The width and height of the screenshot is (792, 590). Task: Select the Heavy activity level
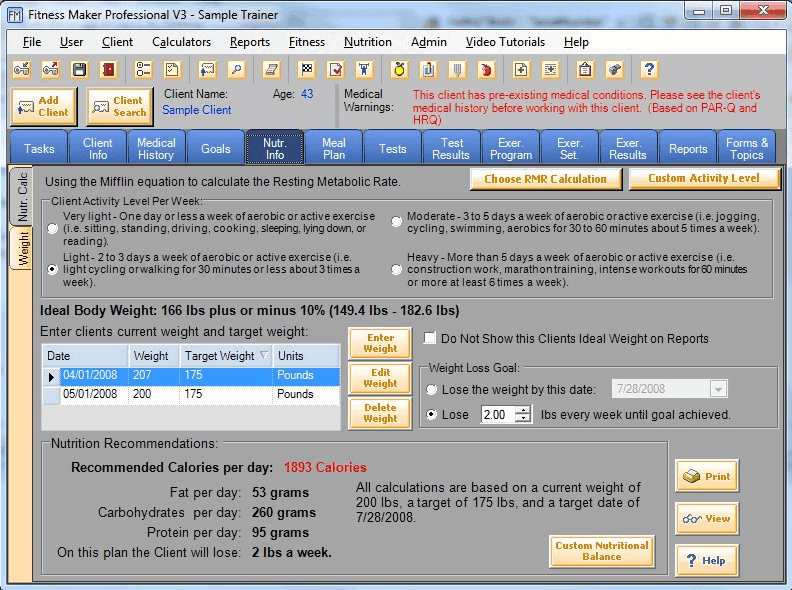[x=397, y=270]
